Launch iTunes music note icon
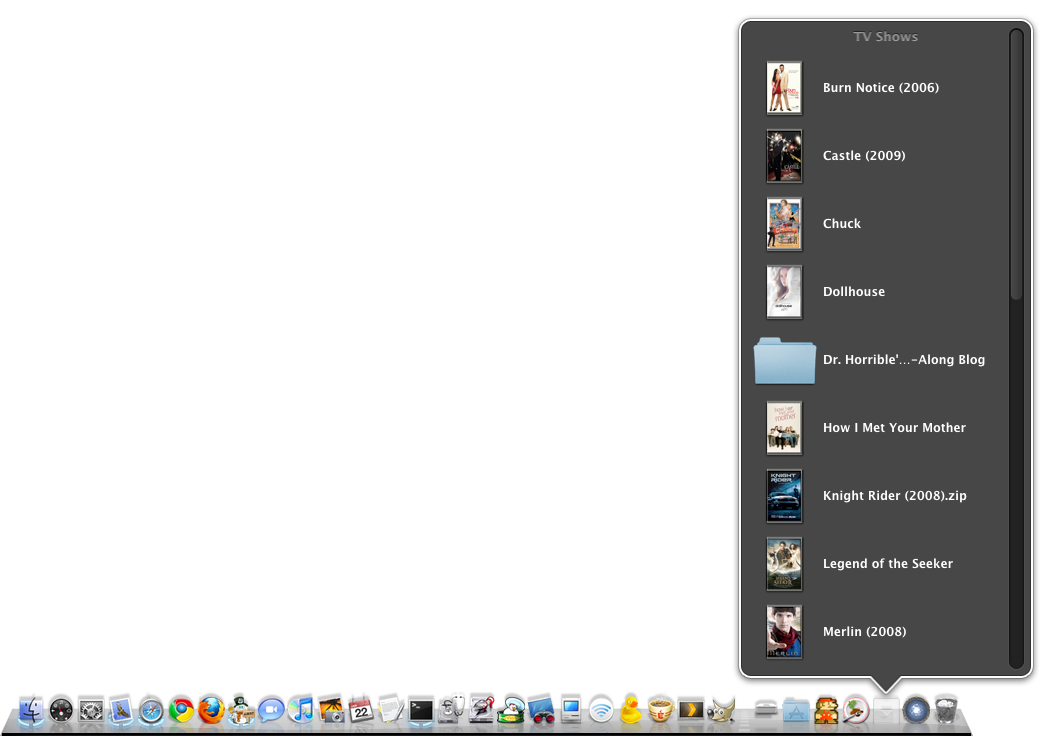Image resolution: width=1057 pixels, height=736 pixels. (301, 710)
